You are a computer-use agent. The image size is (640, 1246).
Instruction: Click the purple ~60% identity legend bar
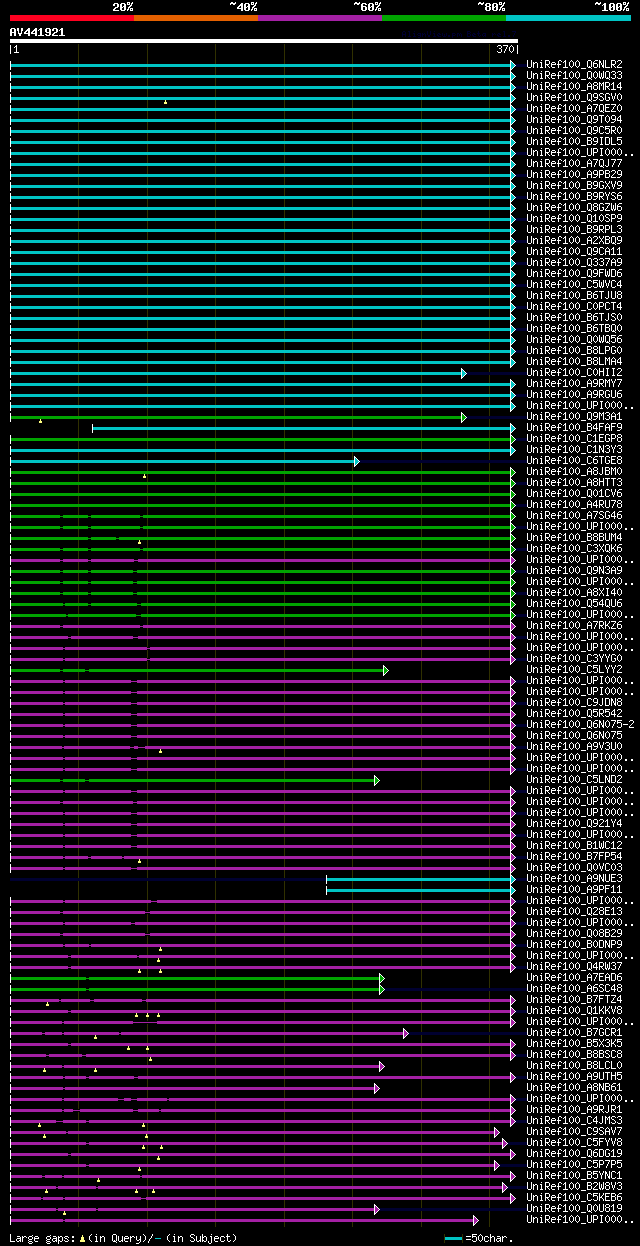pyautogui.click(x=320, y=17)
